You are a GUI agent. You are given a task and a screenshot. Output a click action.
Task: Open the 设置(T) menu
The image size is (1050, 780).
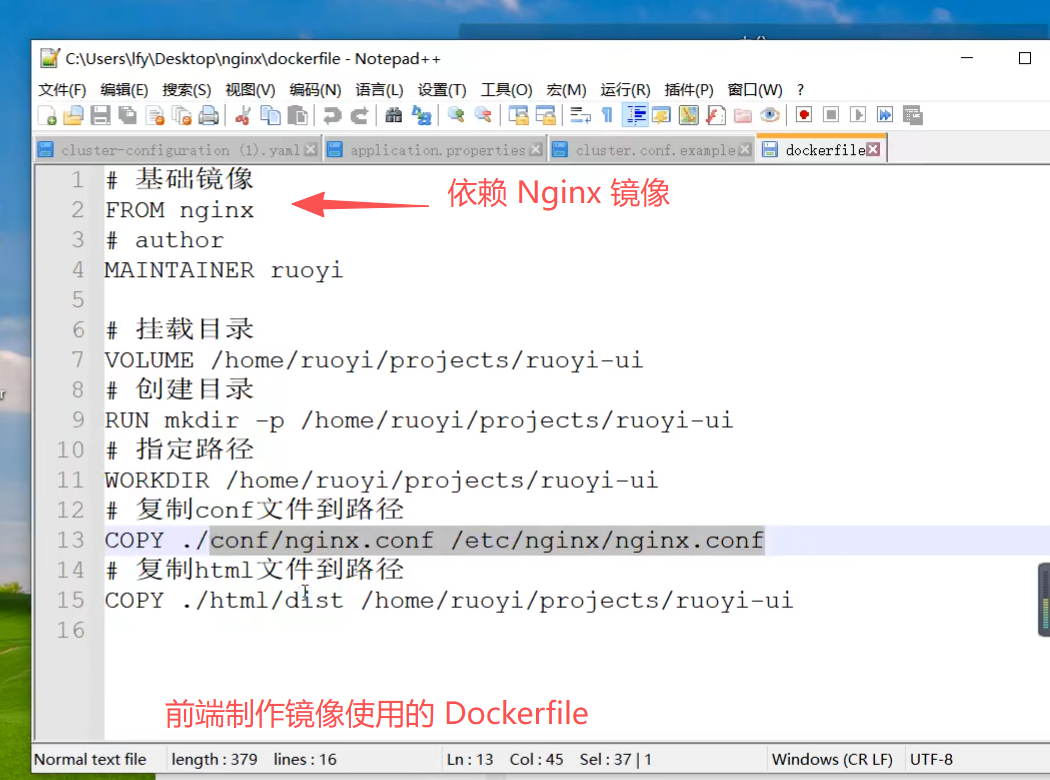tap(442, 90)
